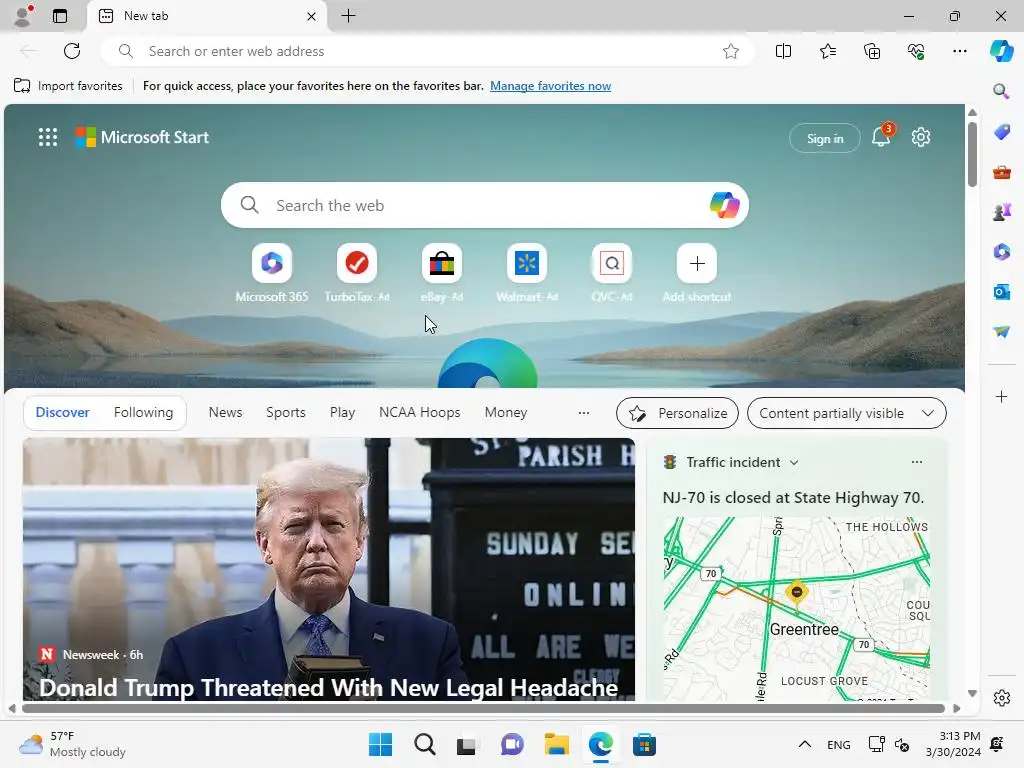This screenshot has width=1024, height=768.
Task: Open Browser essentials heart icon
Action: coord(916,51)
